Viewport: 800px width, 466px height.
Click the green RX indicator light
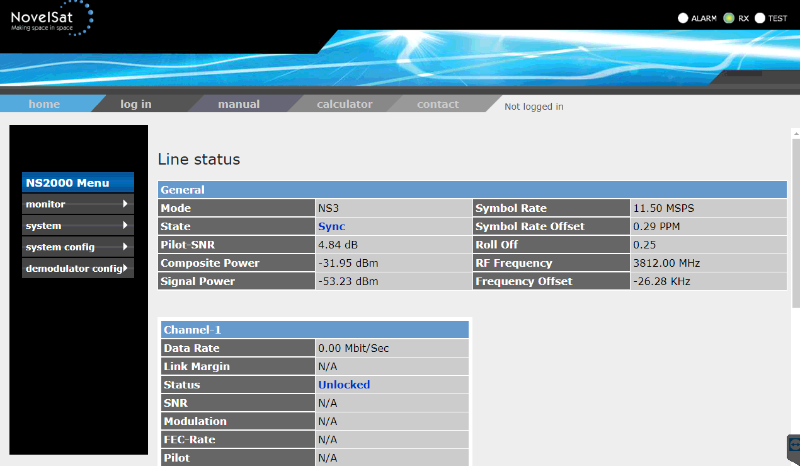point(729,18)
